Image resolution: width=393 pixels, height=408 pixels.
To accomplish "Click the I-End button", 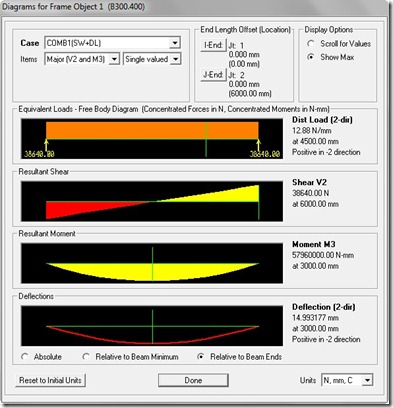I will click(x=213, y=45).
